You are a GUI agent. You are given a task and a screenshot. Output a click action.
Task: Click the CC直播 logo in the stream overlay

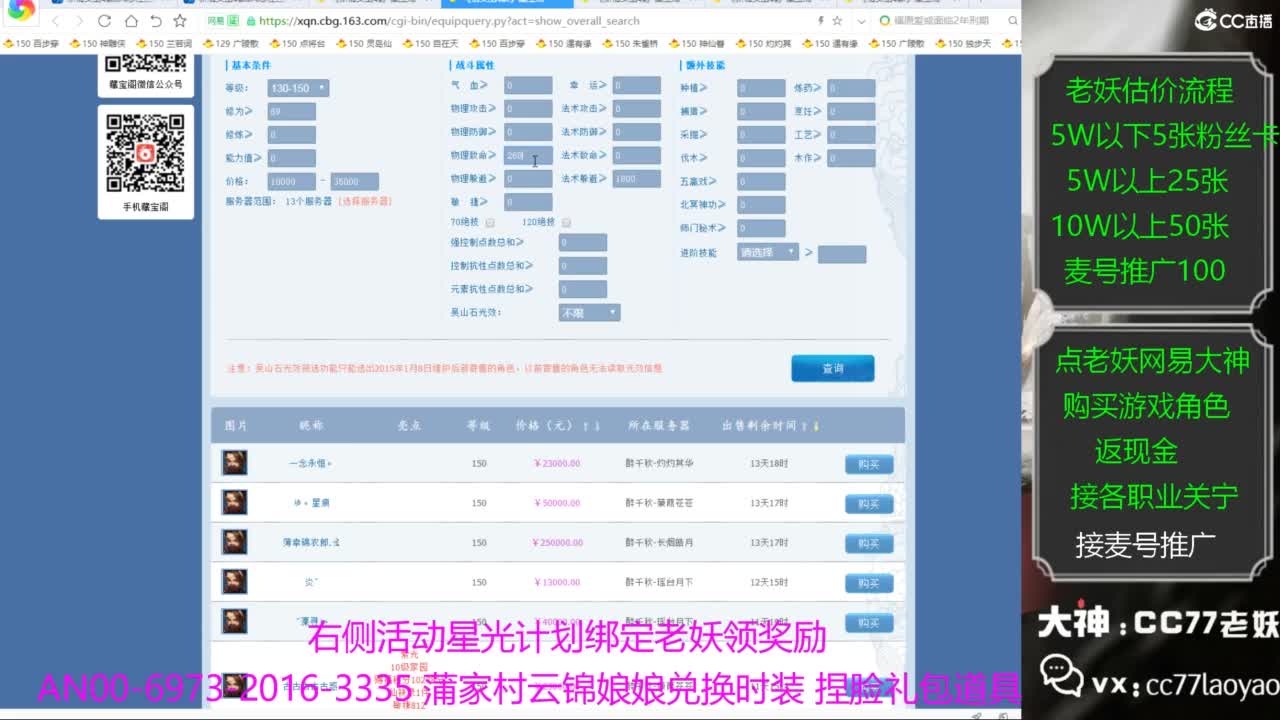[1234, 20]
